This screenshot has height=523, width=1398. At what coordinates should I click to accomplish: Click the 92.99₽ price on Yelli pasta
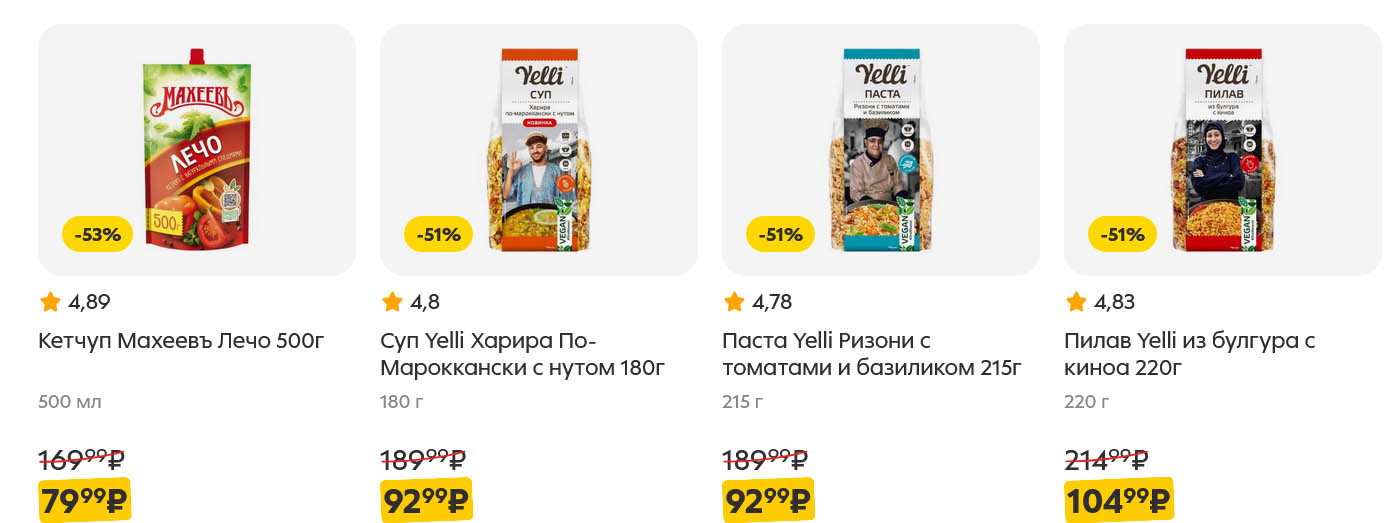[x=768, y=501]
